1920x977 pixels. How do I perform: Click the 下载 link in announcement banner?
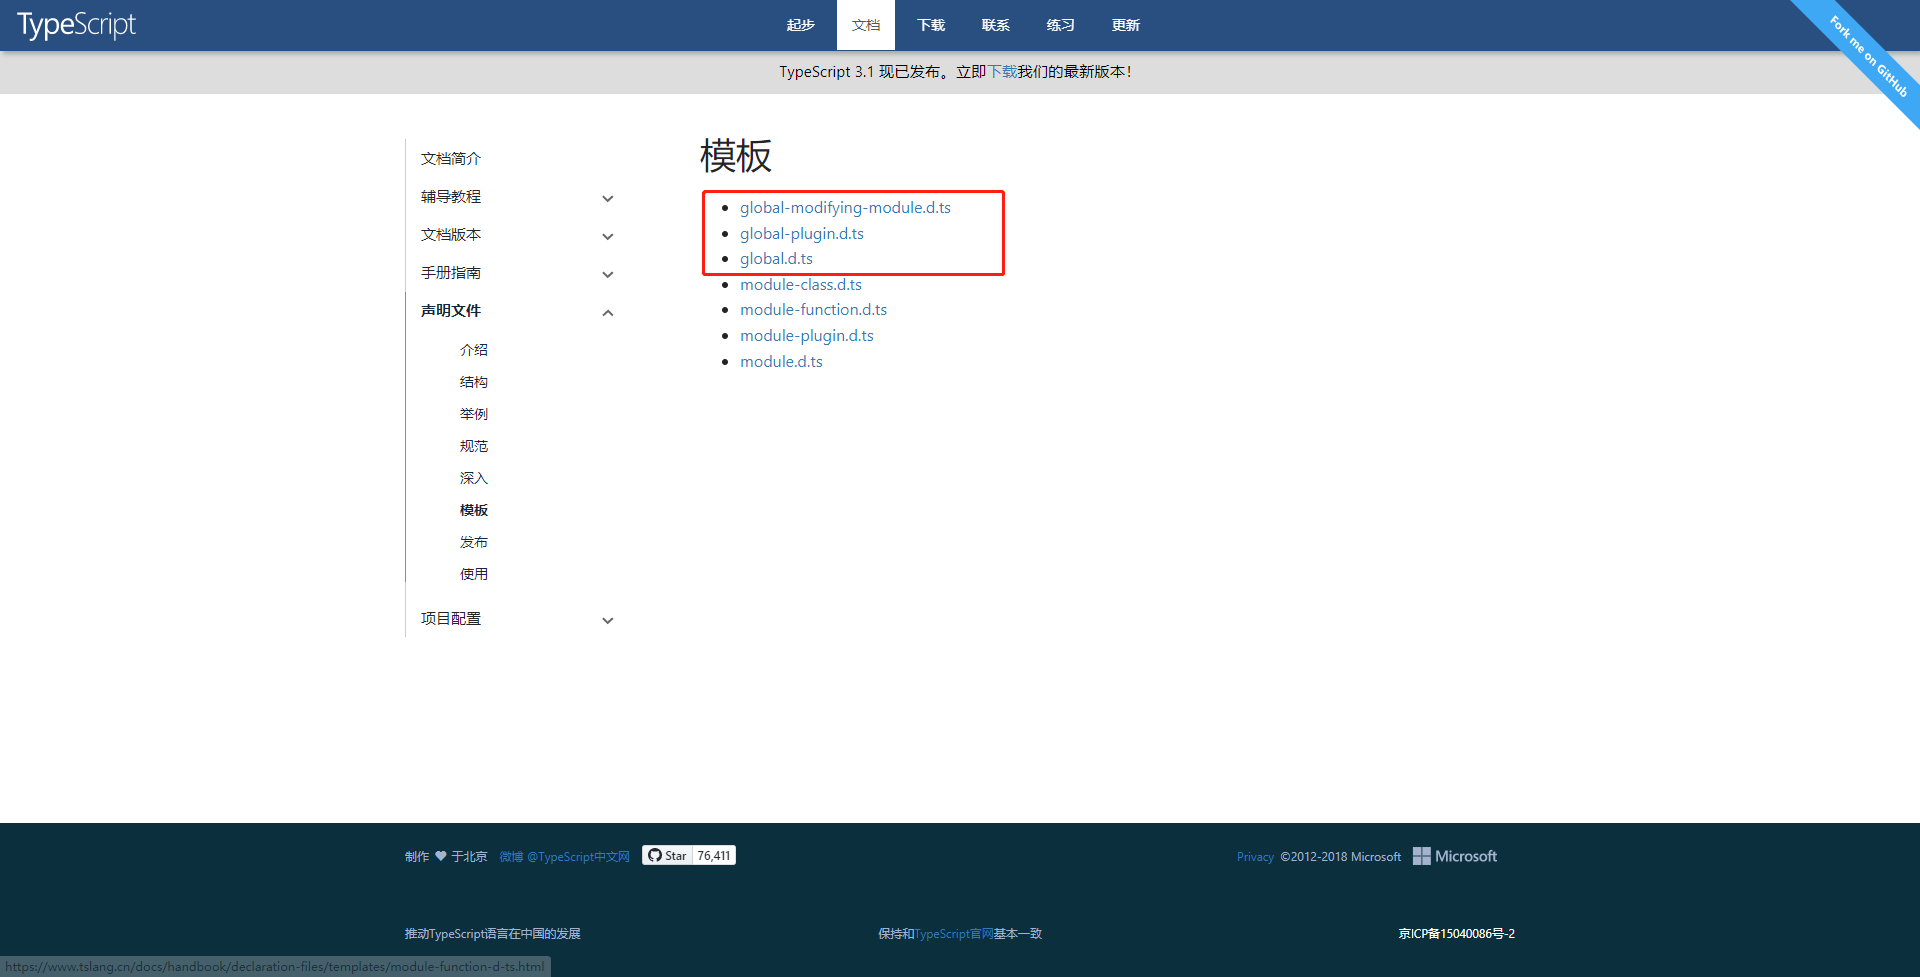[1002, 72]
